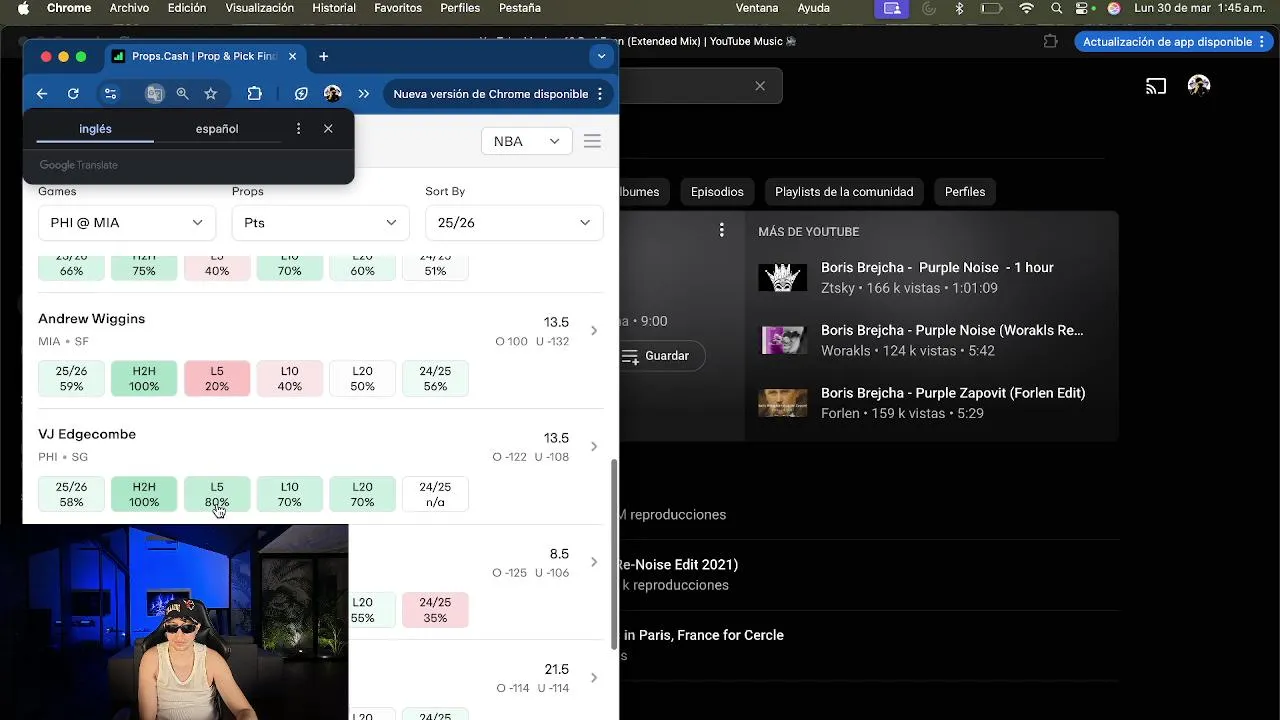Open Boris Brejcha Purple Noise 1 hour thumbnail
1280x720 pixels.
(x=782, y=278)
